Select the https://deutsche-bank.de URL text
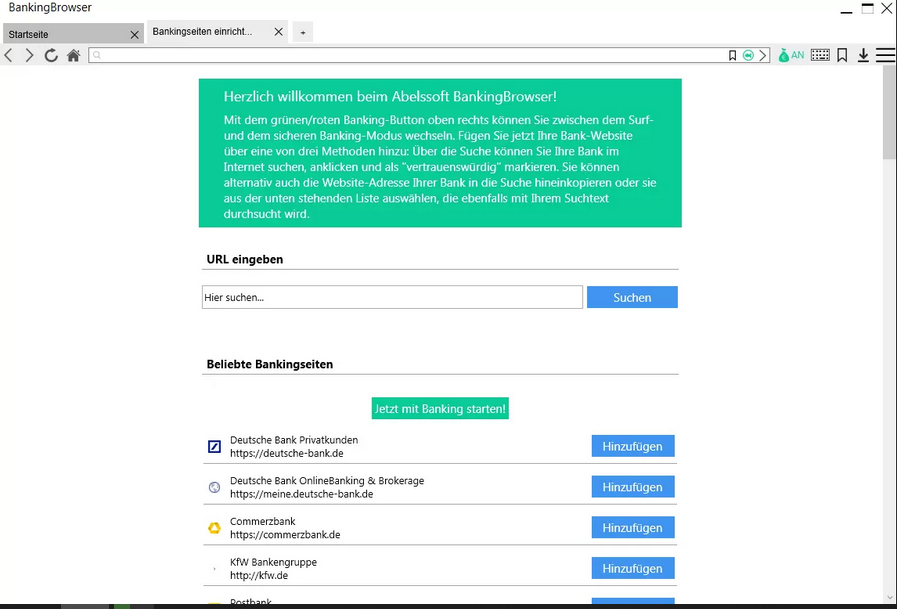The image size is (897, 609). (287, 453)
